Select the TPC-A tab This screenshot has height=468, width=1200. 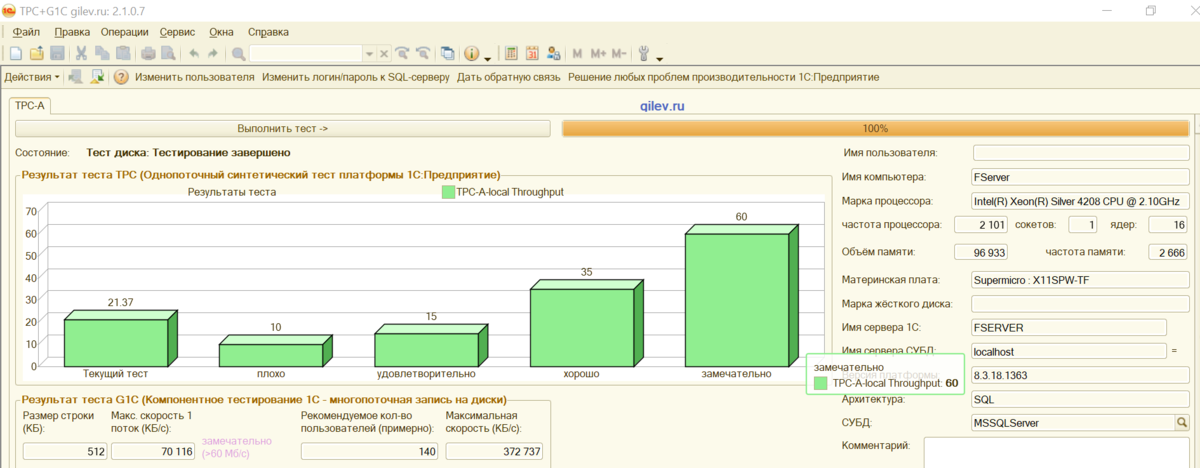click(31, 105)
